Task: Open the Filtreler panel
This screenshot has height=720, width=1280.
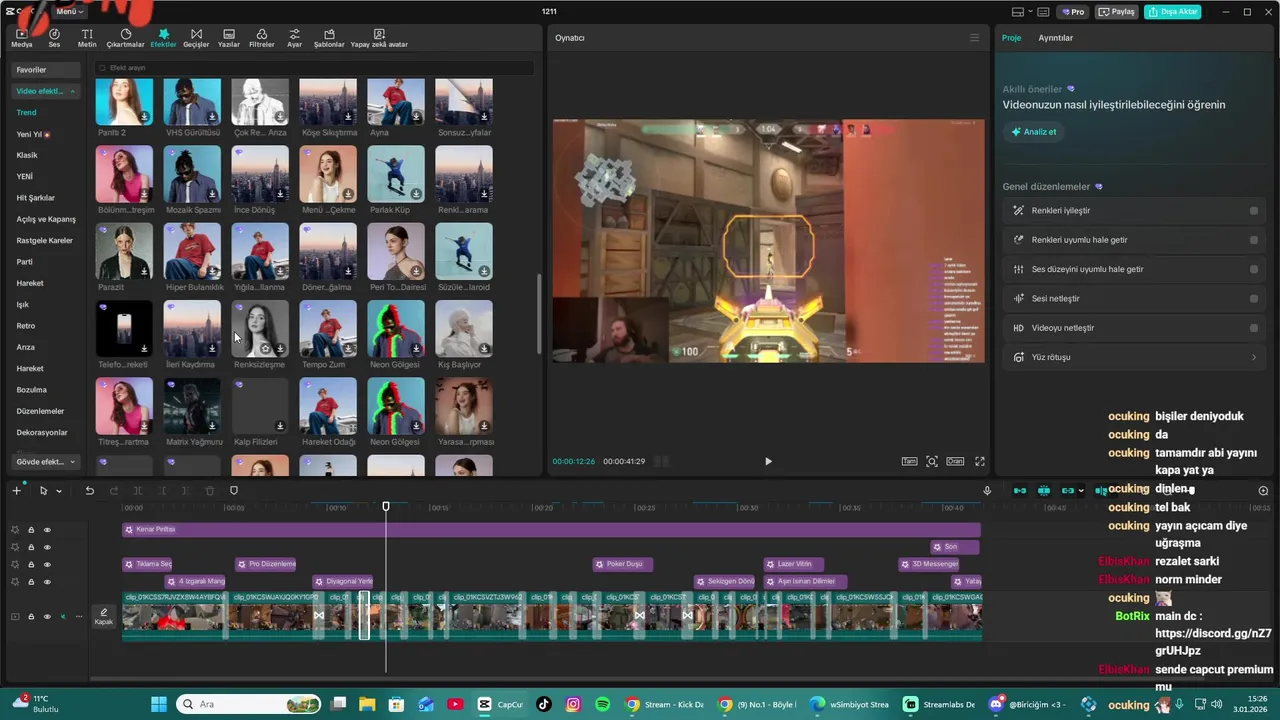Action: (x=261, y=38)
